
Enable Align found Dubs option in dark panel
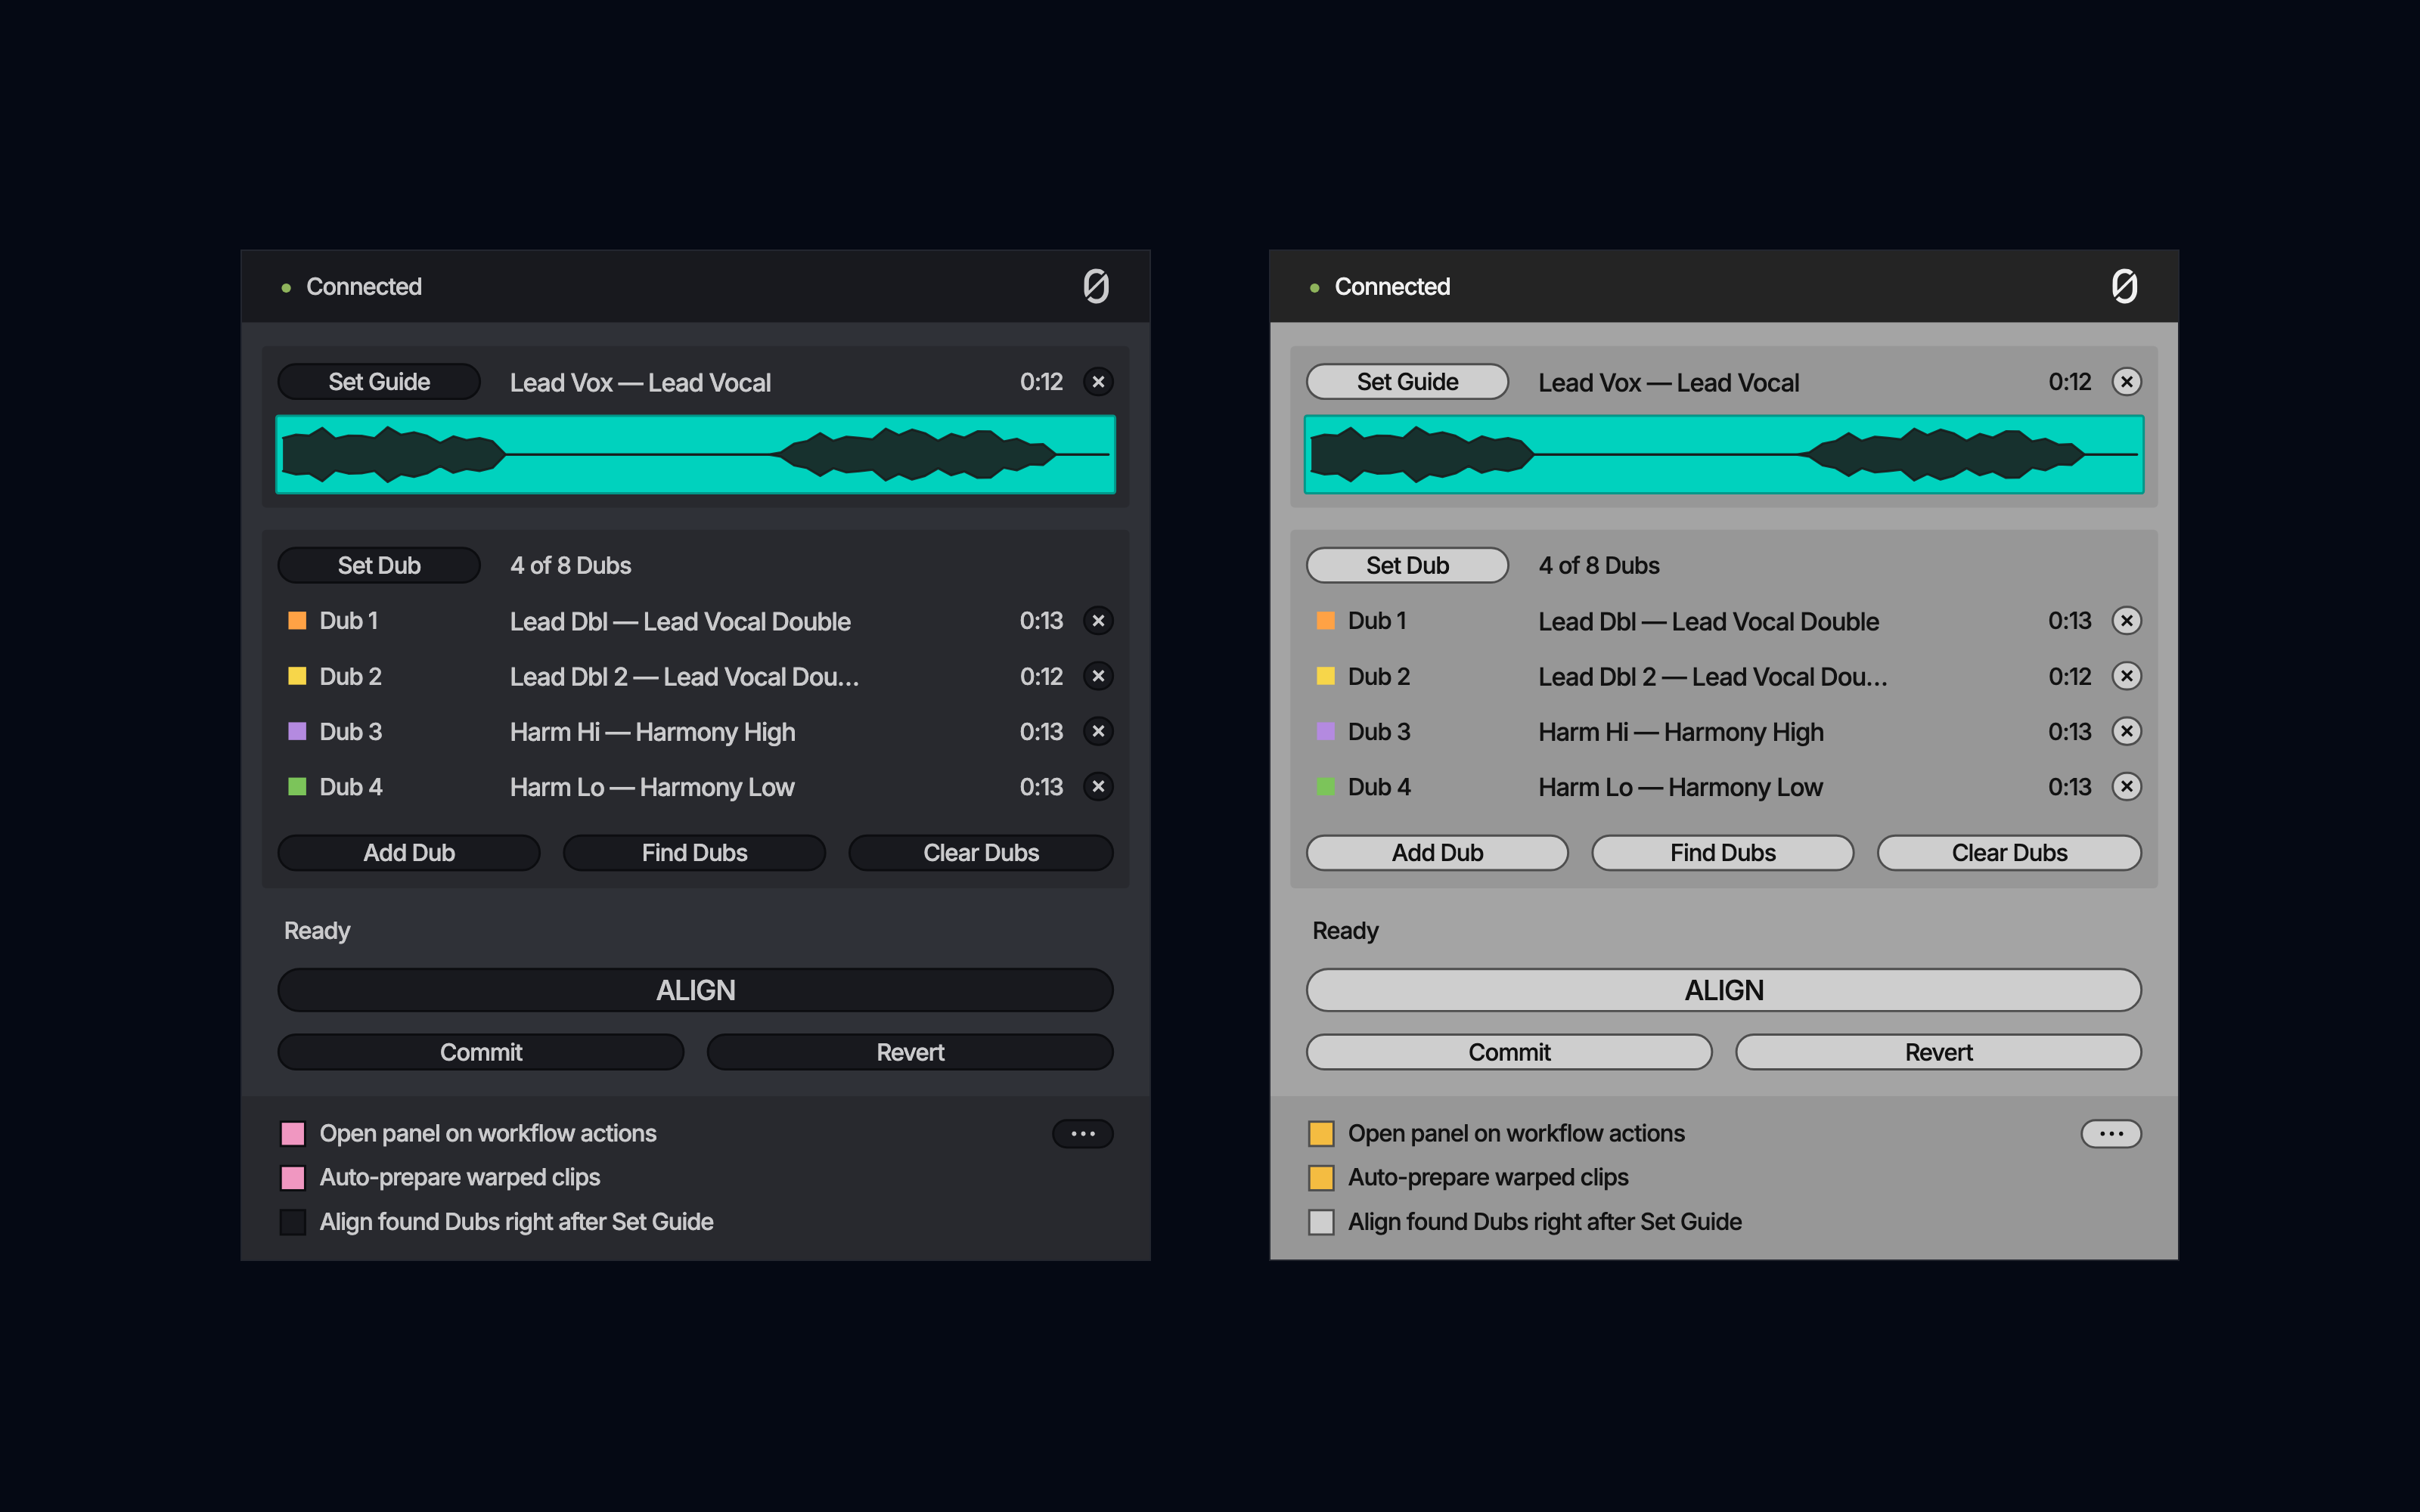pyautogui.click(x=293, y=1222)
